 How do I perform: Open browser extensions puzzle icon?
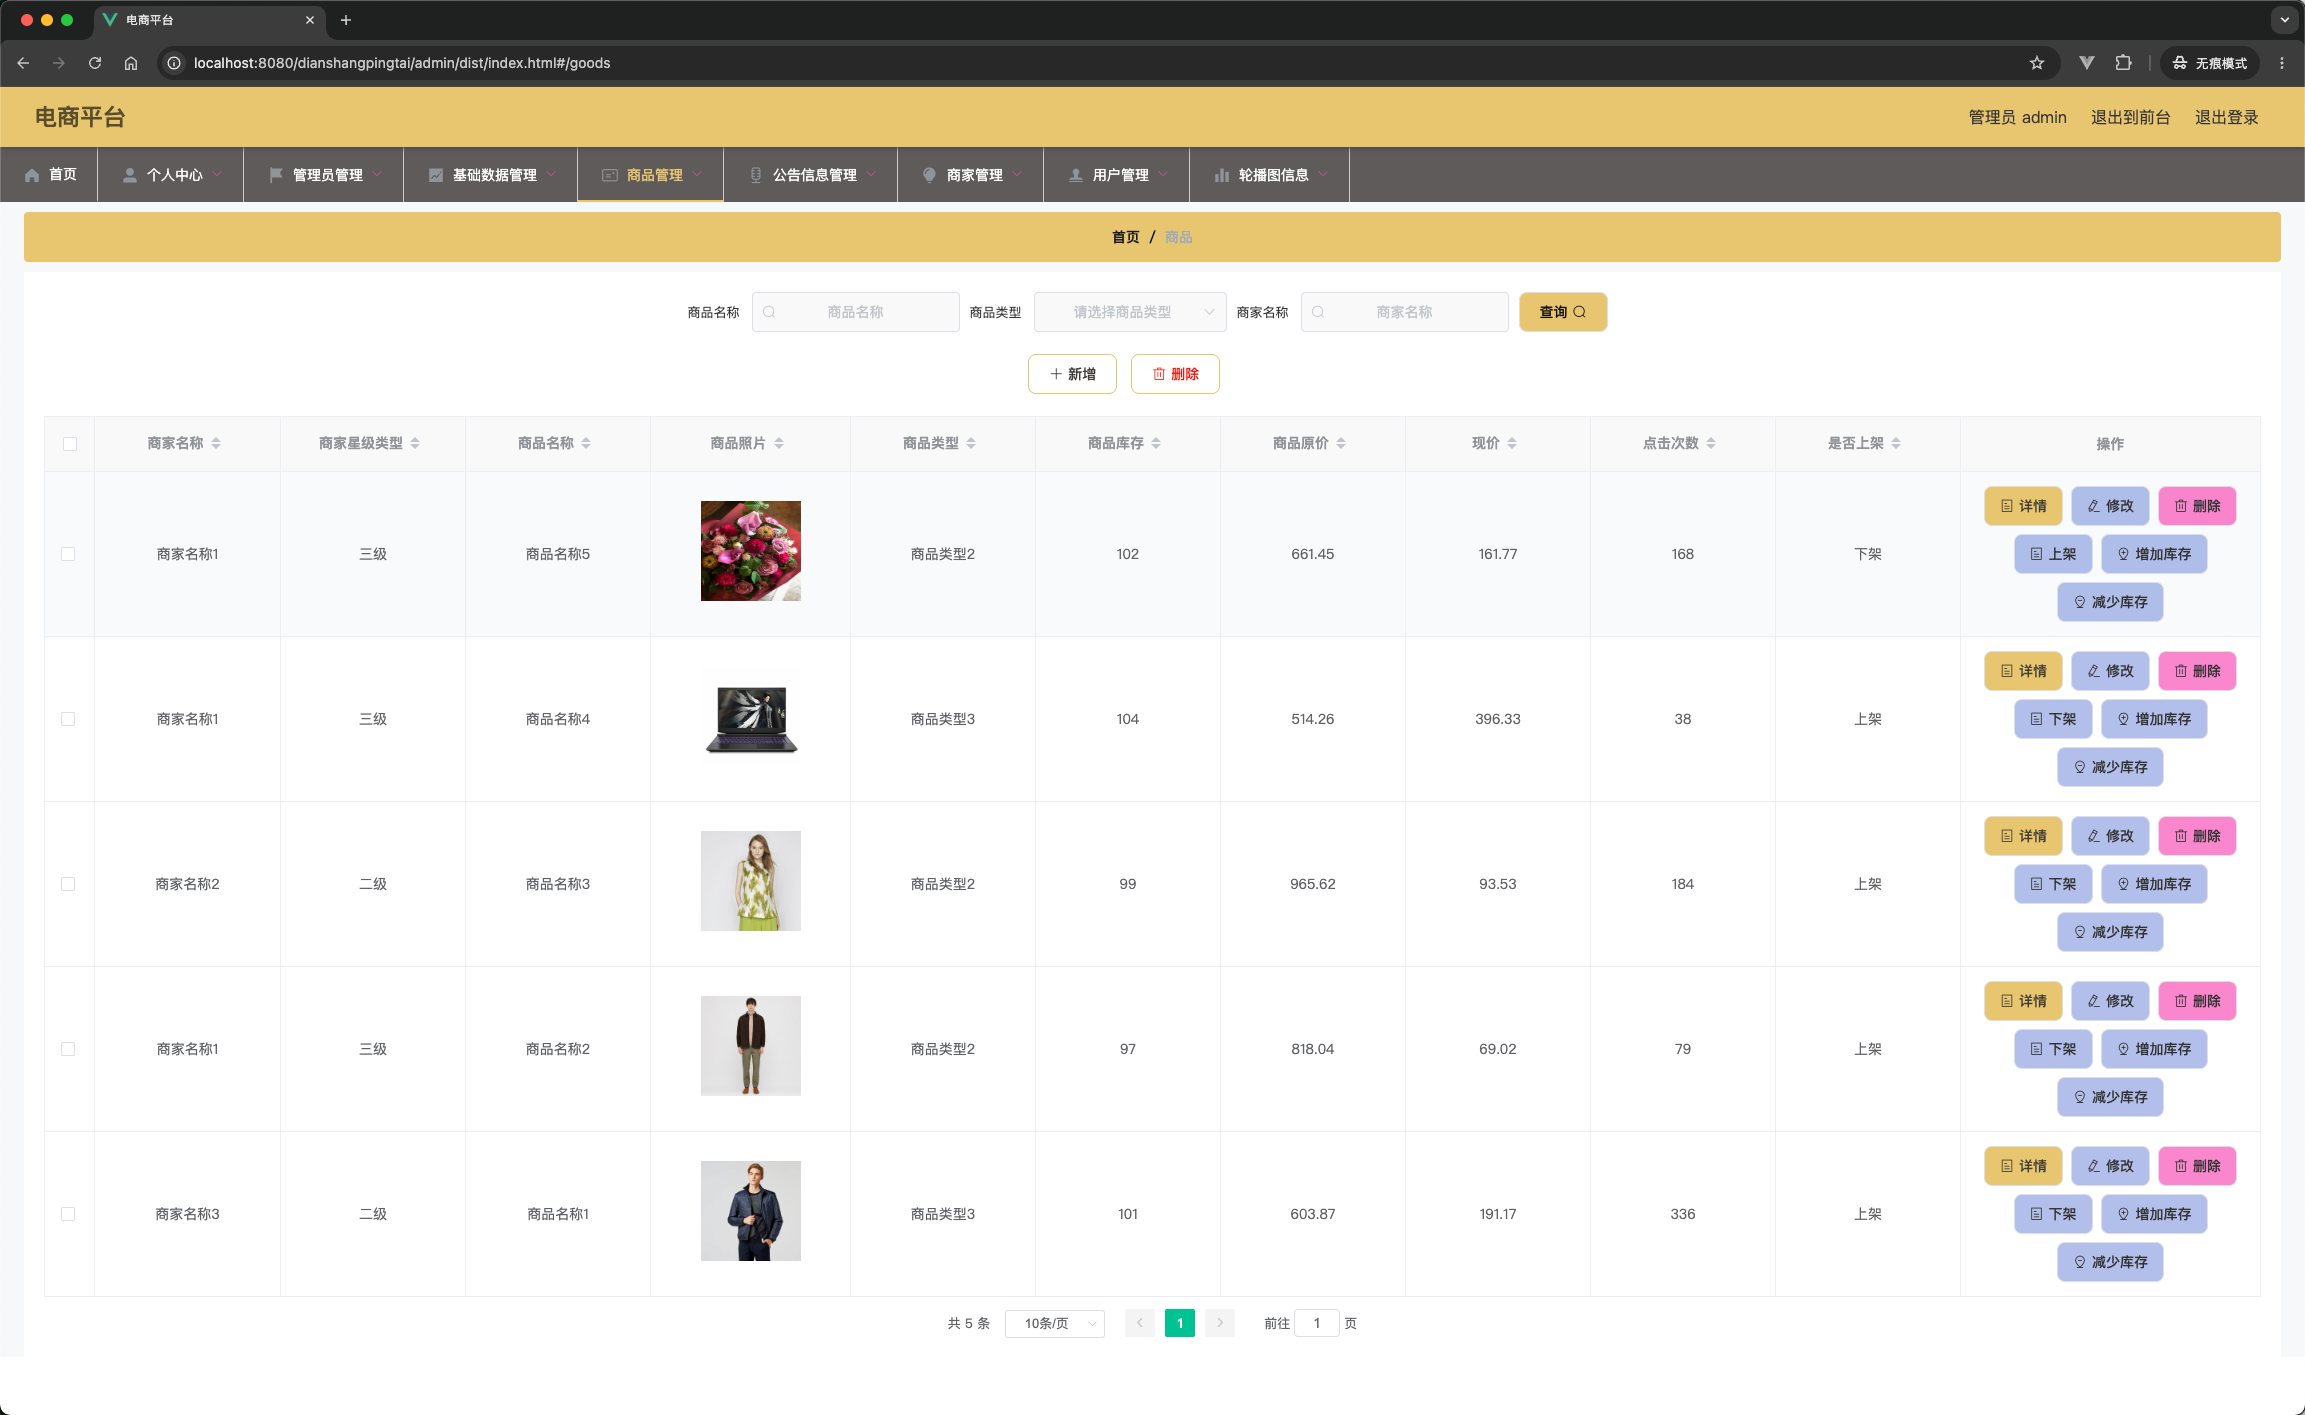(2123, 63)
